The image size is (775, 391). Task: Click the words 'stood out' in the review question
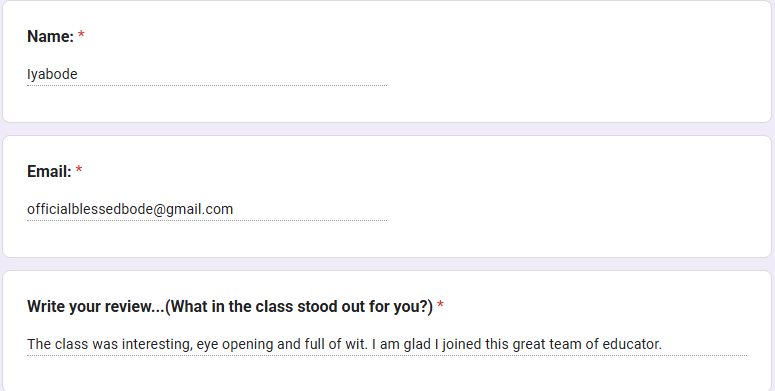[x=305, y=306]
